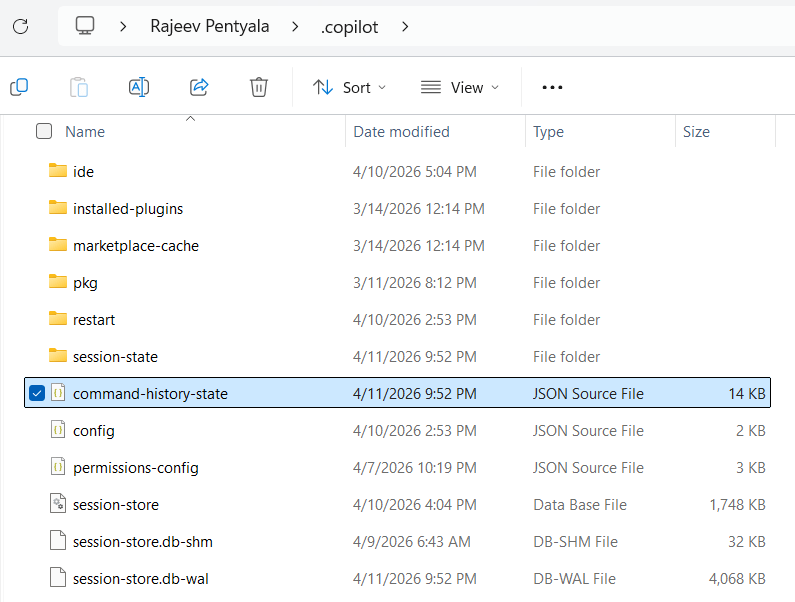Screen dimensions: 795x602
Task: Toggle the select all items checkbox
Action: [44, 131]
